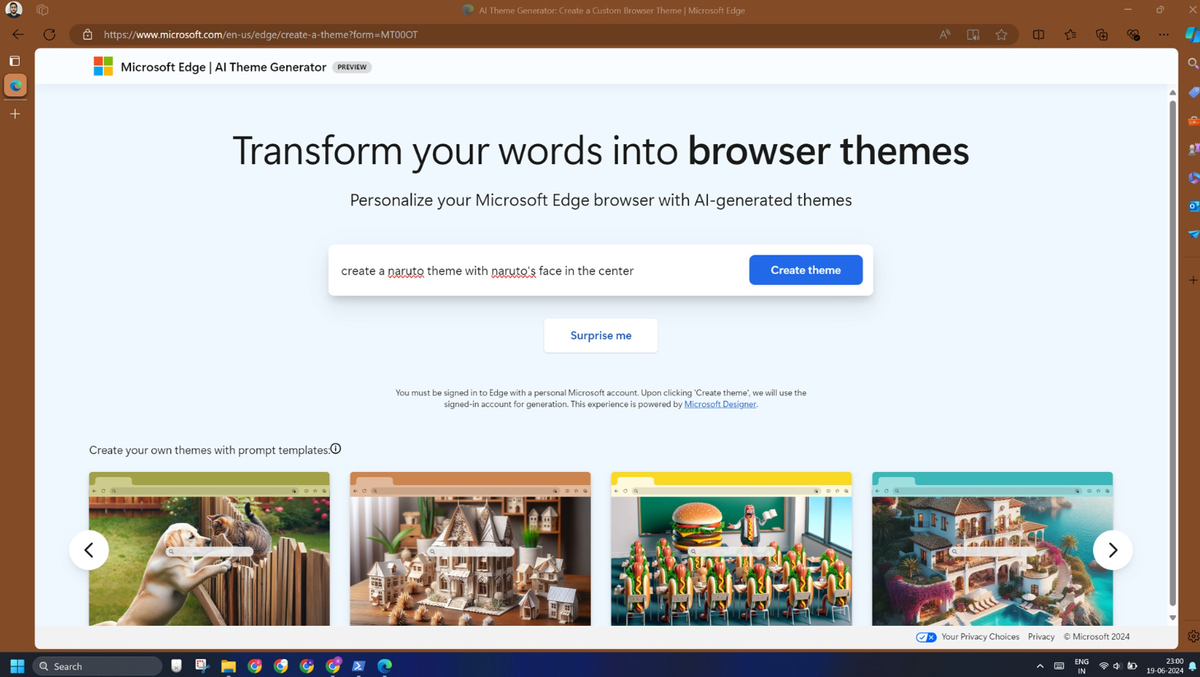Open File Explorer from taskbar
The width and height of the screenshot is (1200, 677).
point(228,666)
